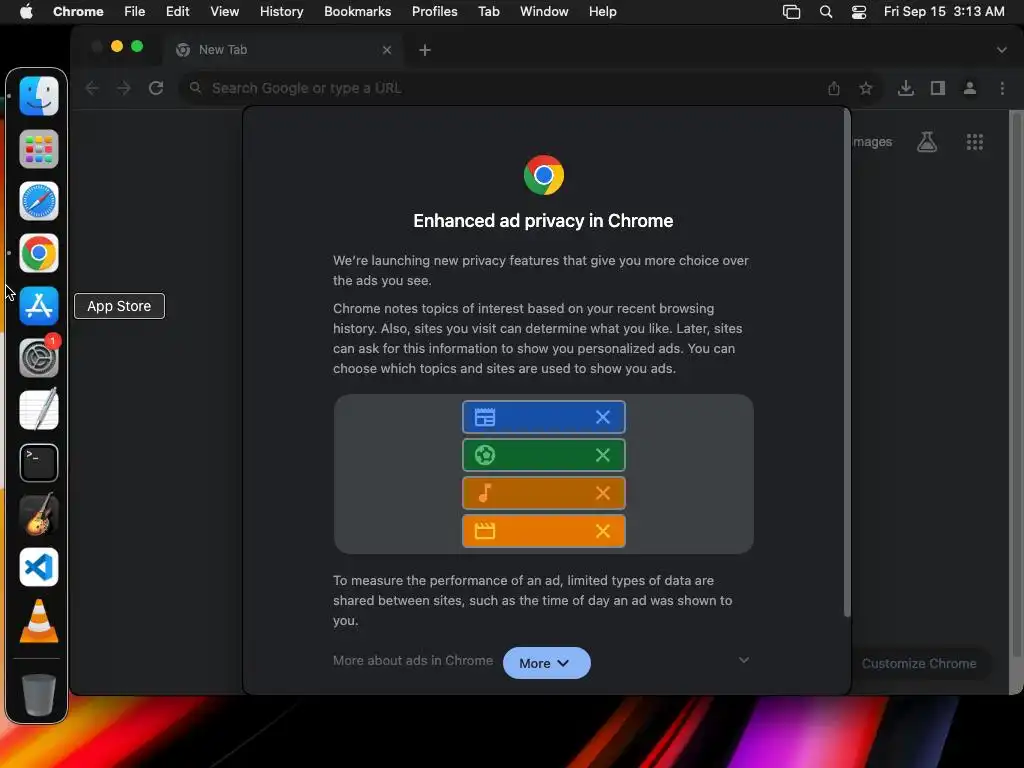Image resolution: width=1024 pixels, height=768 pixels.
Task: Open the Chrome profile icon
Action: coord(970,88)
